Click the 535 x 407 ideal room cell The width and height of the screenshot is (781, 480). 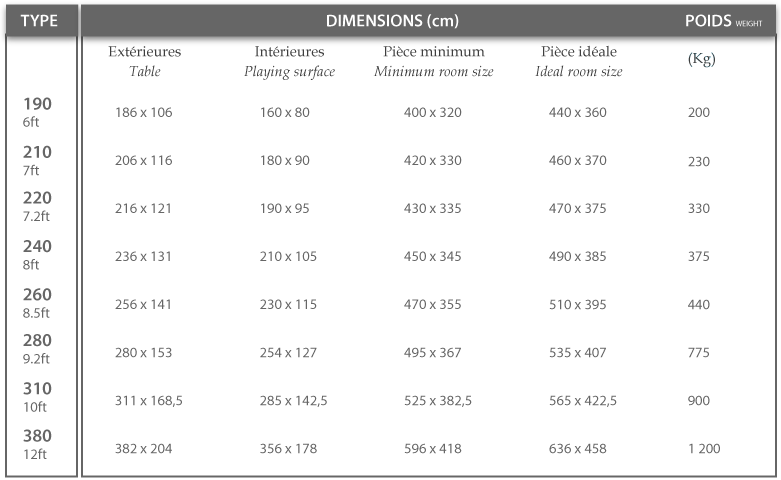(x=578, y=353)
